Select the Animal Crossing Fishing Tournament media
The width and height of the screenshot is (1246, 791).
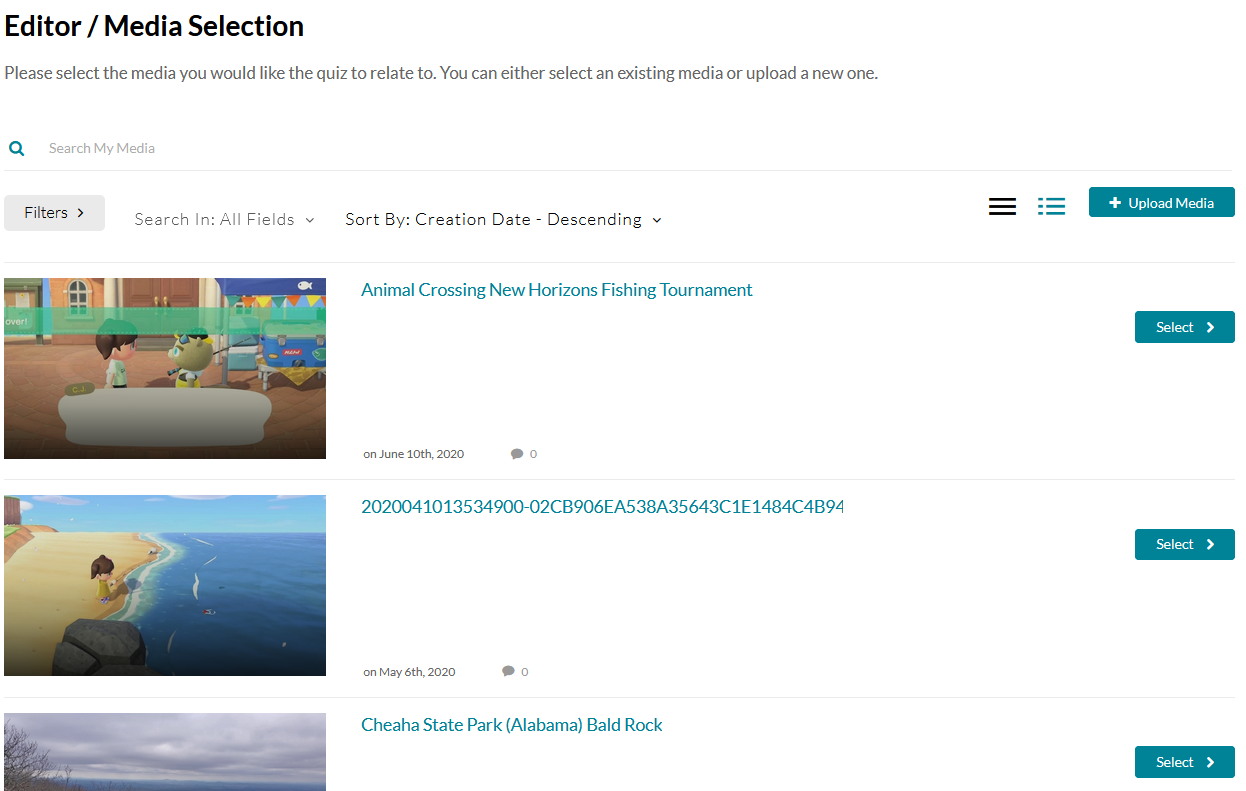(1184, 327)
